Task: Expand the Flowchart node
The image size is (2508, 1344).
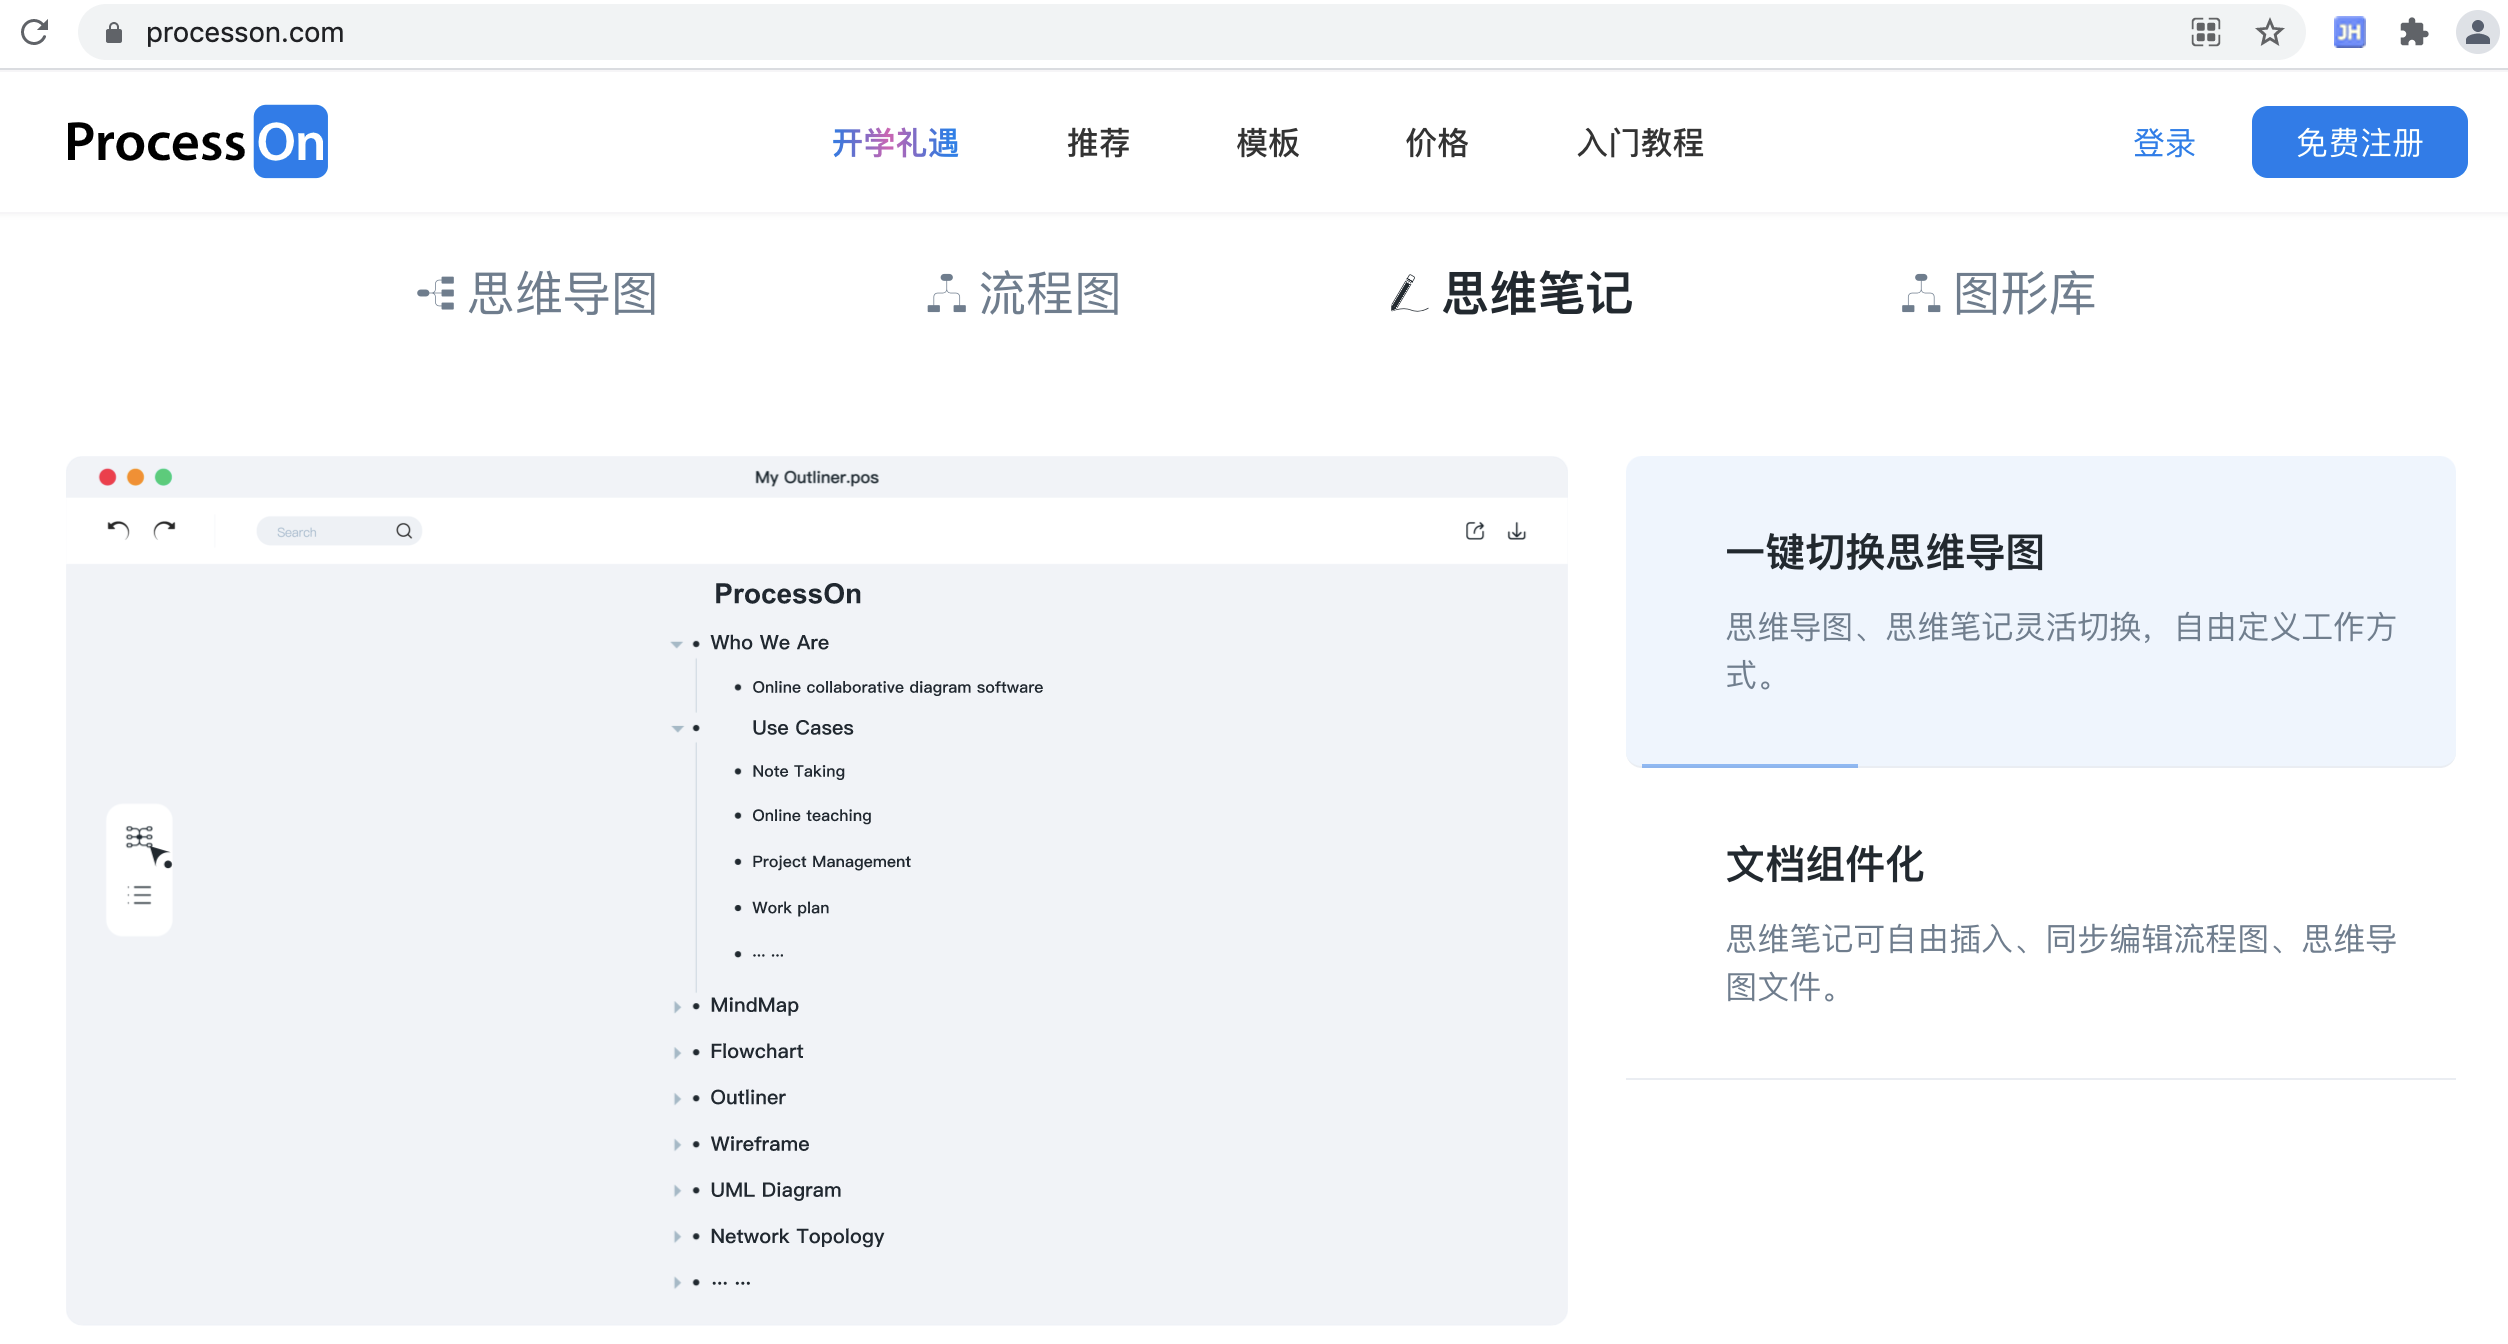Action: coord(677,1053)
